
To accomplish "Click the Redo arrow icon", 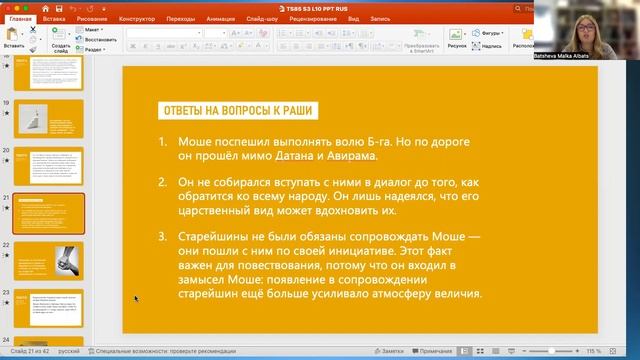I will (90, 9).
